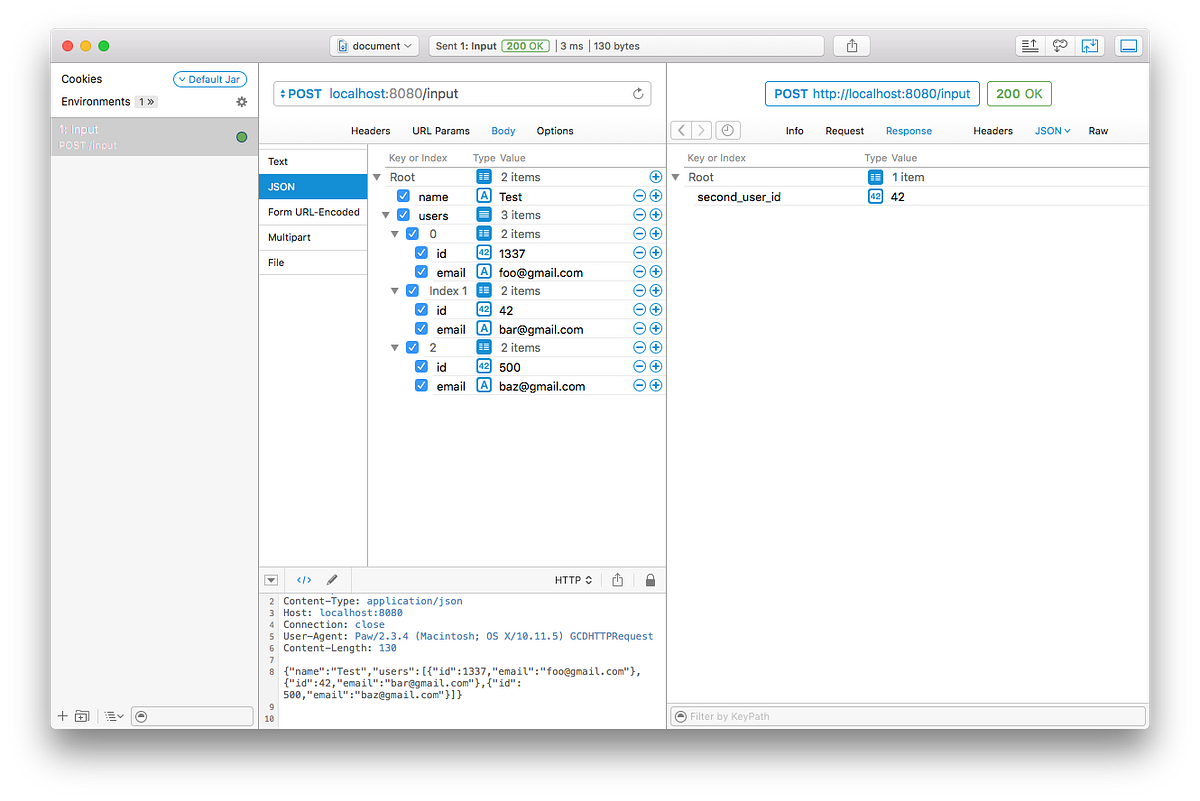Collapse the users item 2 disclosure triangle
Viewport: 1200px width, 801px height.
(395, 348)
